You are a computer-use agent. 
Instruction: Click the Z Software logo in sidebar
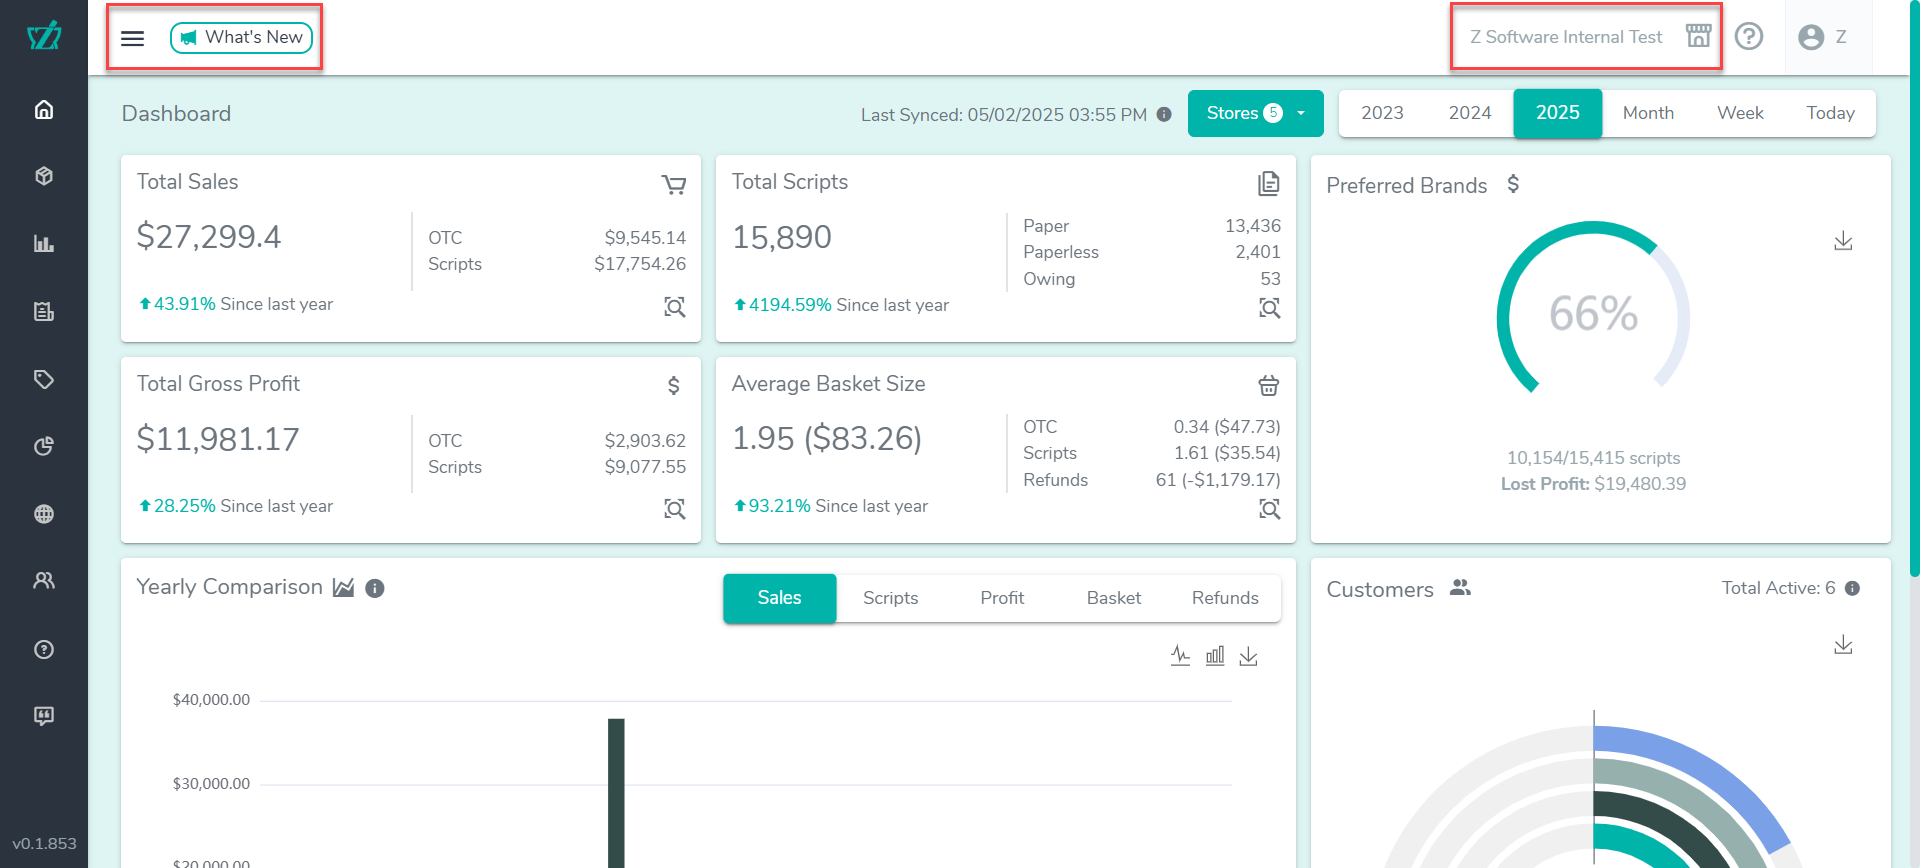44,36
